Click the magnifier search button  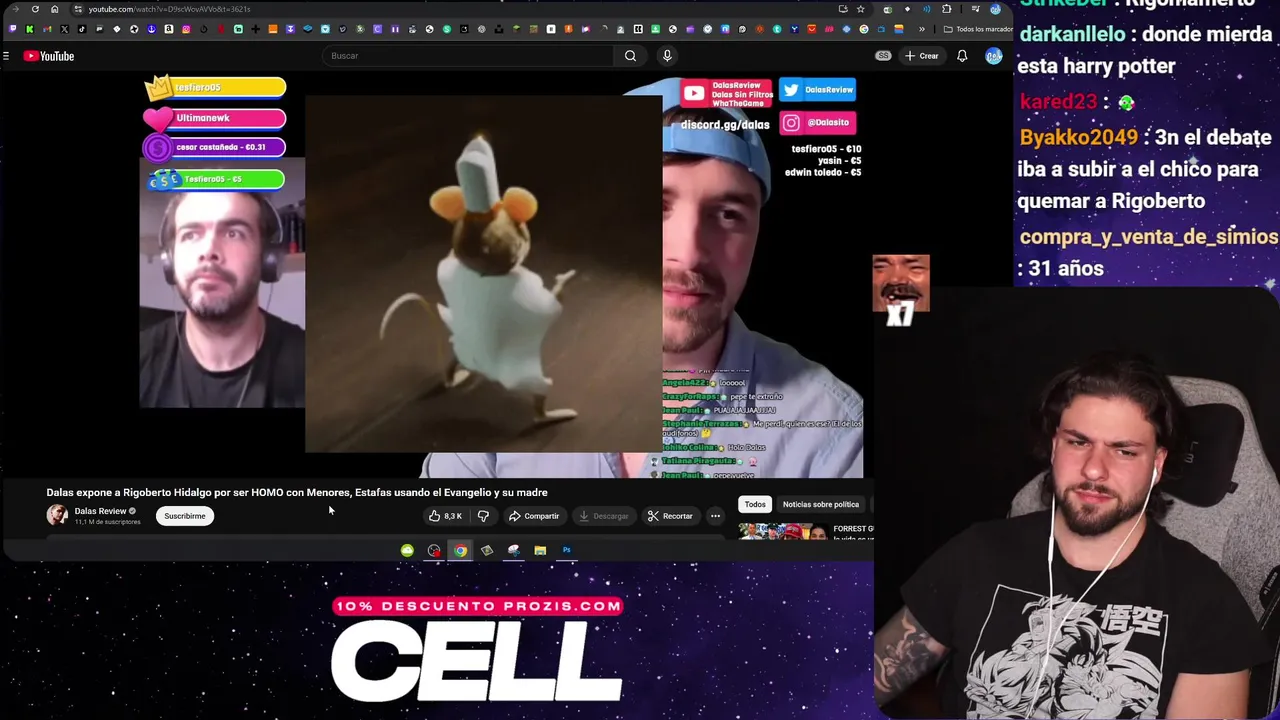pos(630,56)
